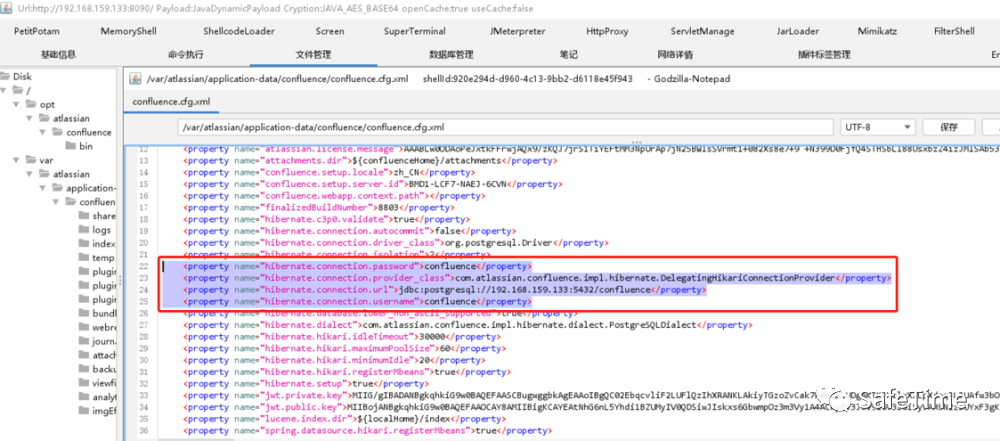Click the var folder icon
This screenshot has width=1000, height=441.
pos(33,160)
